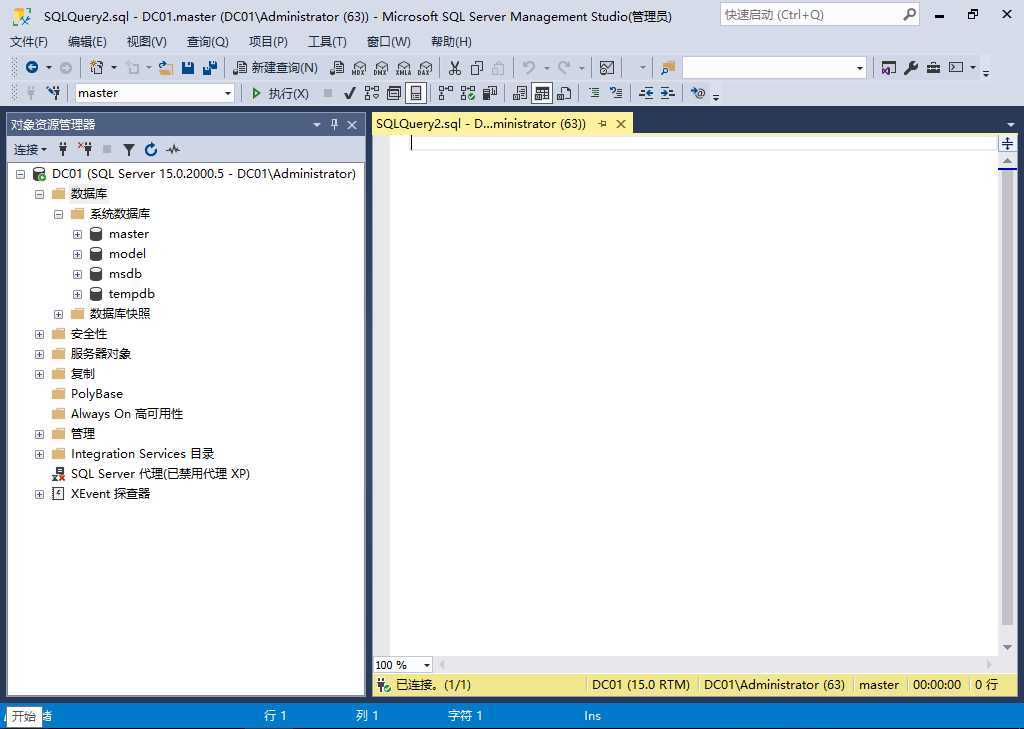Expand the msdb database node
1024x729 pixels.
(77, 274)
